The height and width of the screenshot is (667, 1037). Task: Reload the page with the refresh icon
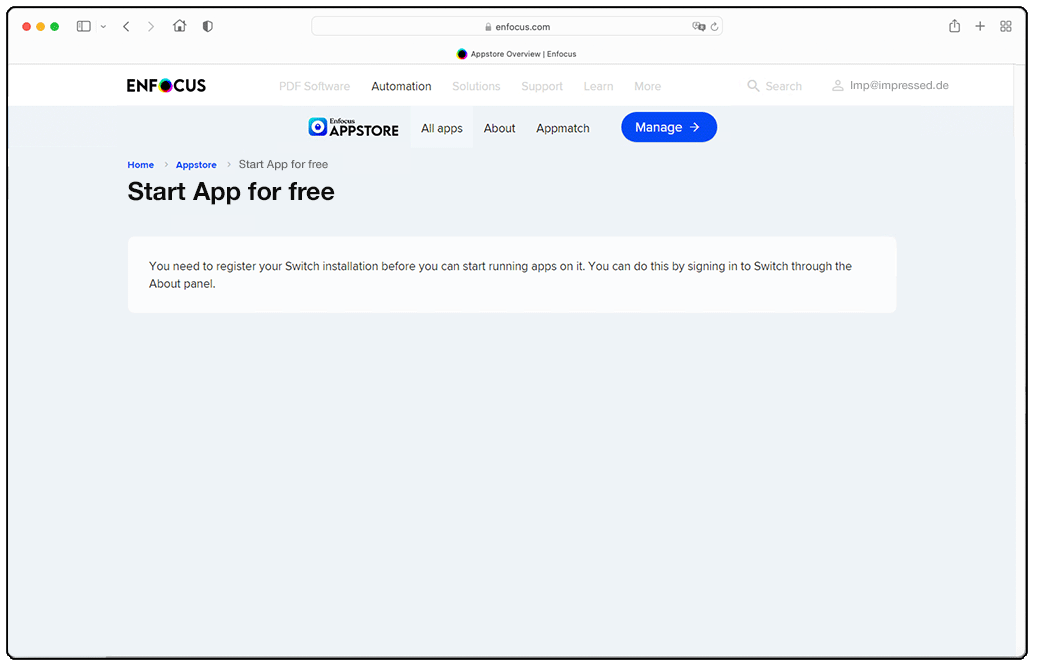[714, 26]
